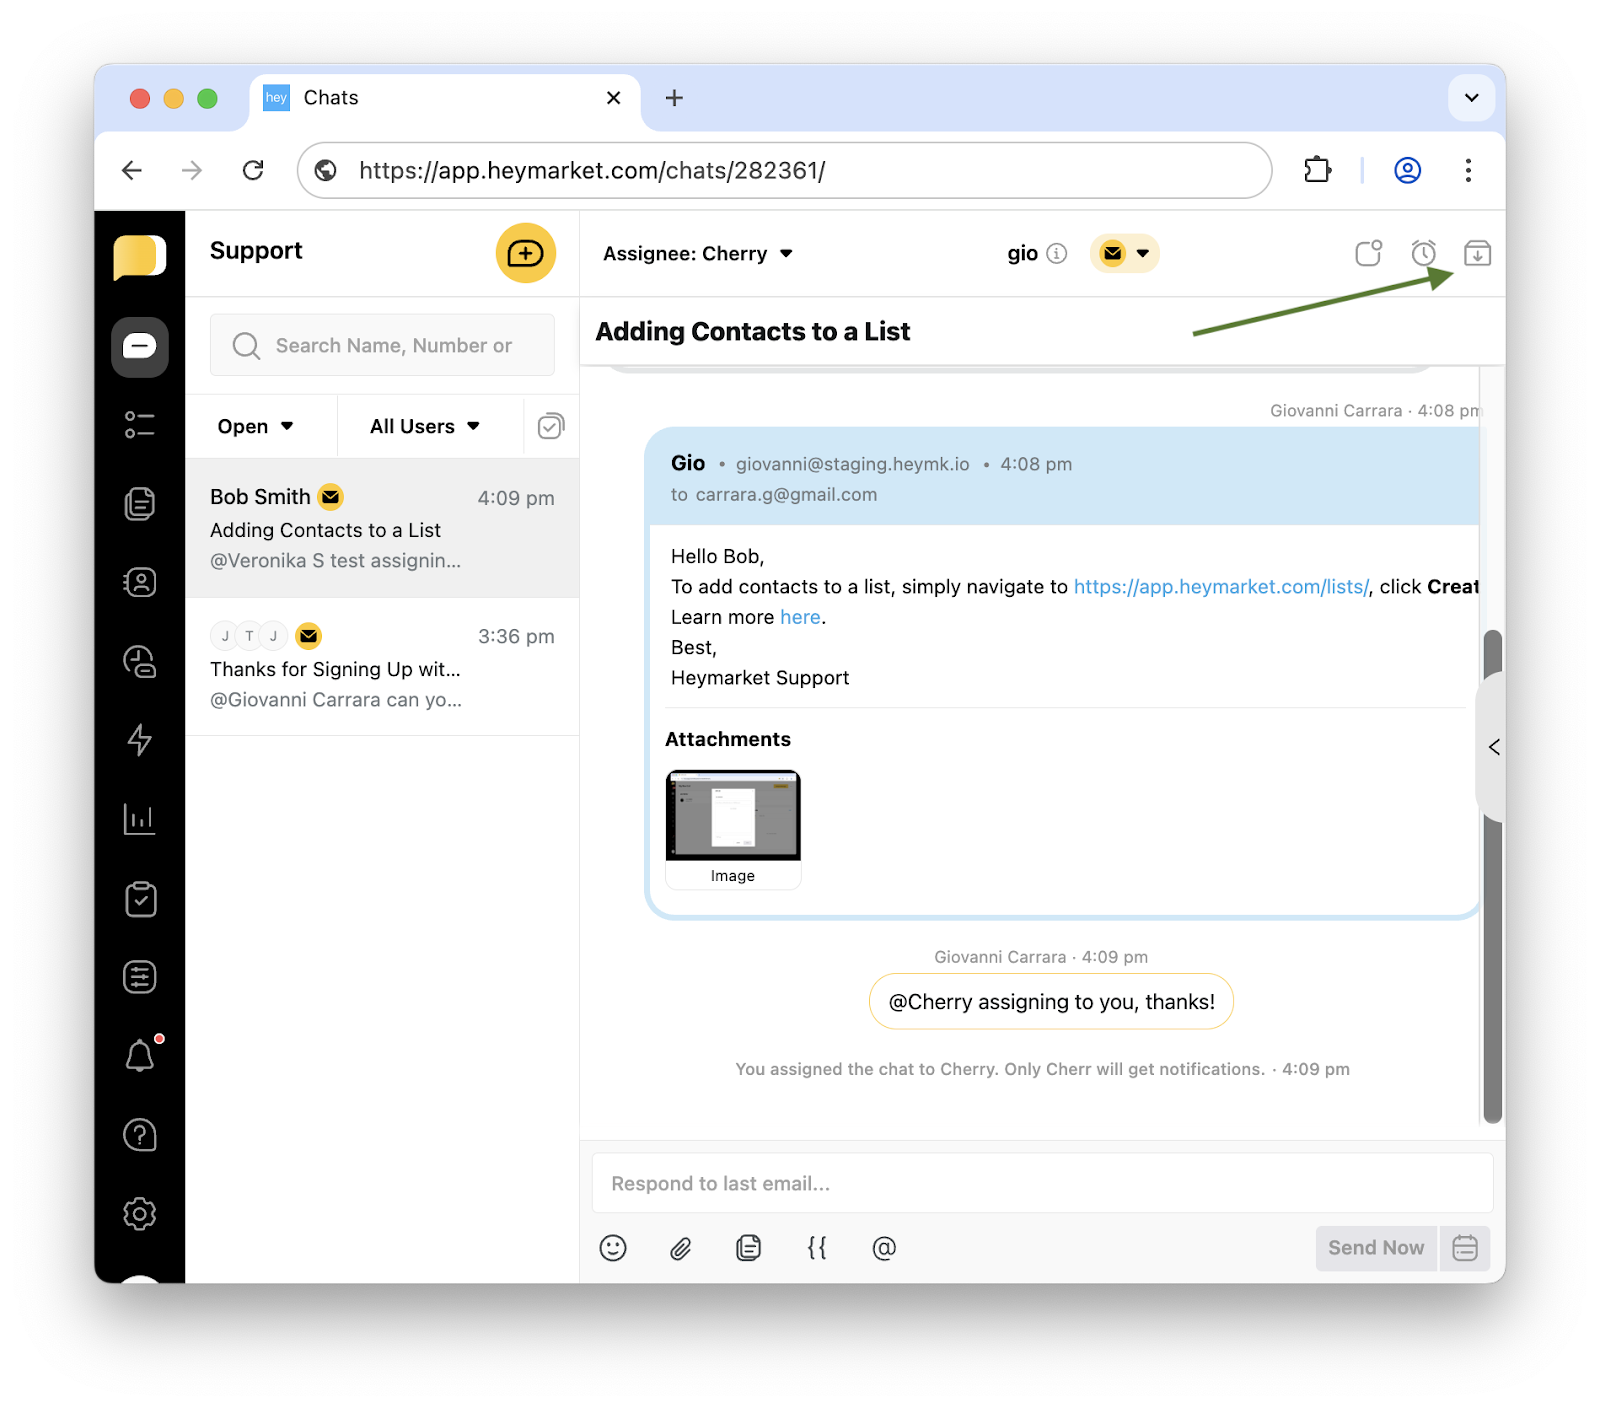Open the Templates sidebar icon
The width and height of the screenshot is (1600, 1408).
pyautogui.click(x=140, y=503)
